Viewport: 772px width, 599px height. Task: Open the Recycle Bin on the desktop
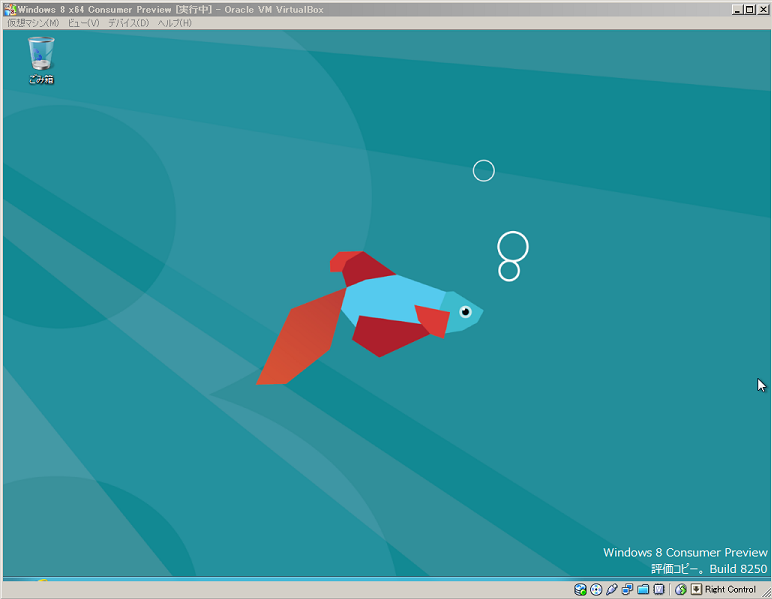click(41, 58)
